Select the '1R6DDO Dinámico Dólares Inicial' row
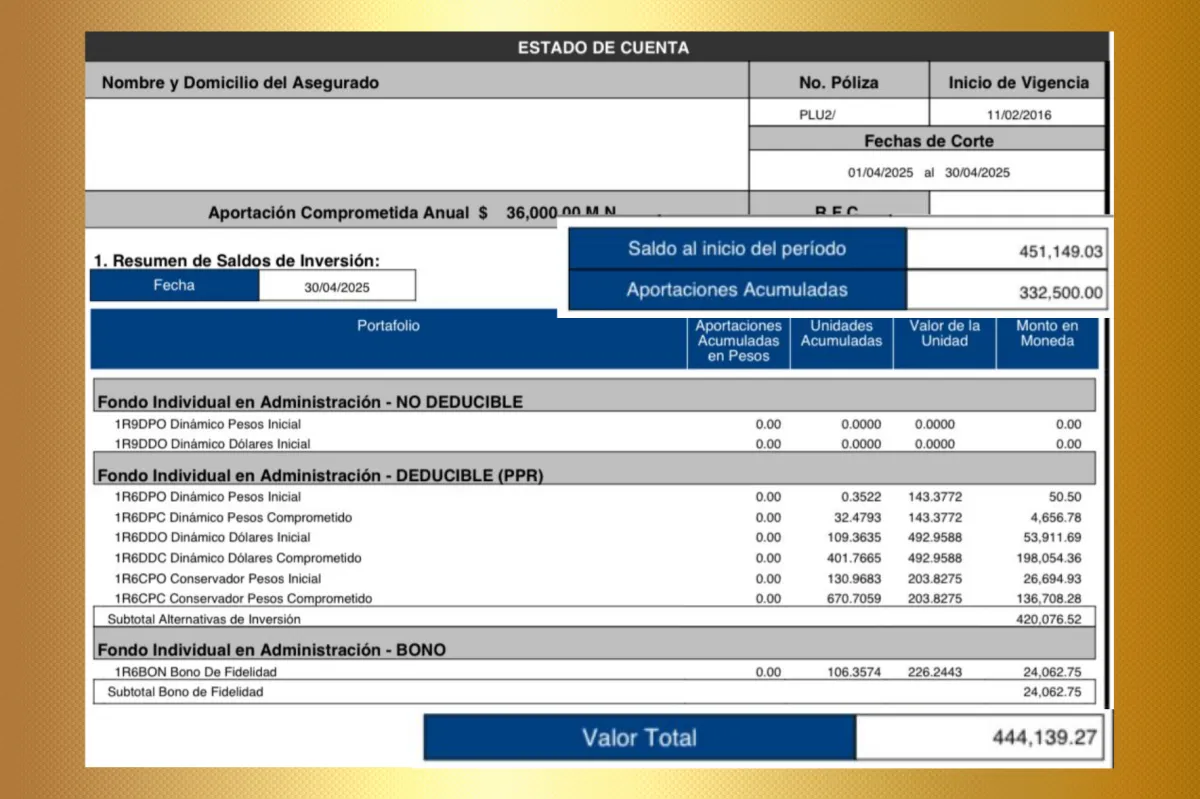The height and width of the screenshot is (799, 1200). pyautogui.click(x=594, y=538)
